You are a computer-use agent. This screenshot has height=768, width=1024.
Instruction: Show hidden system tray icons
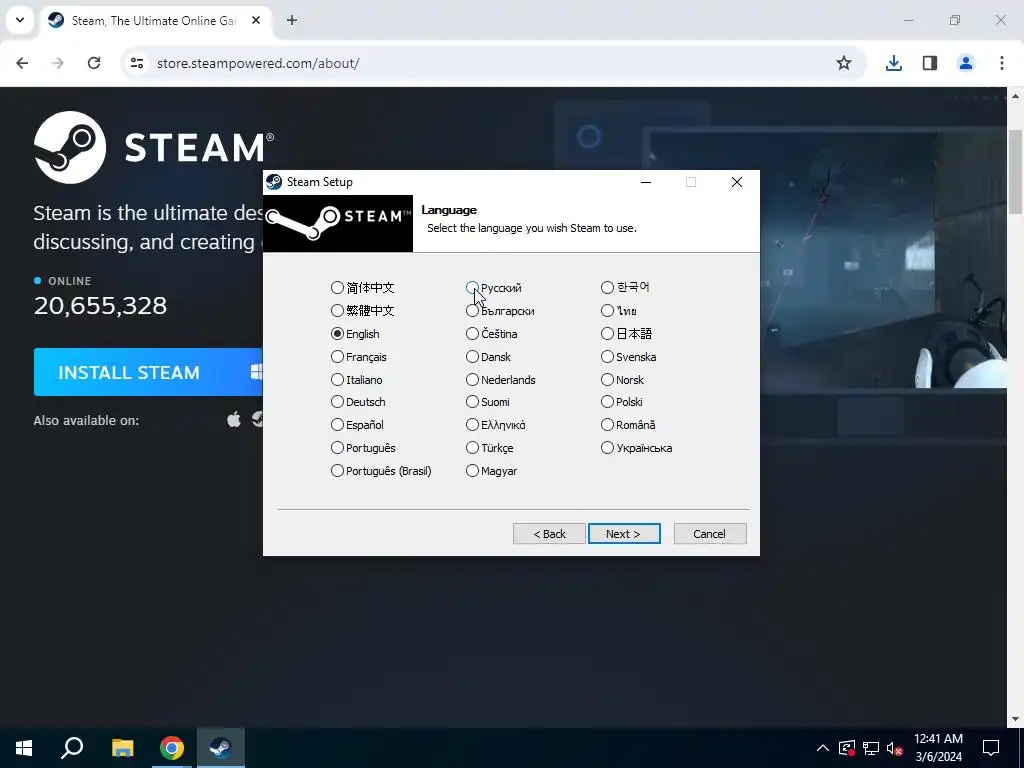[823, 748]
